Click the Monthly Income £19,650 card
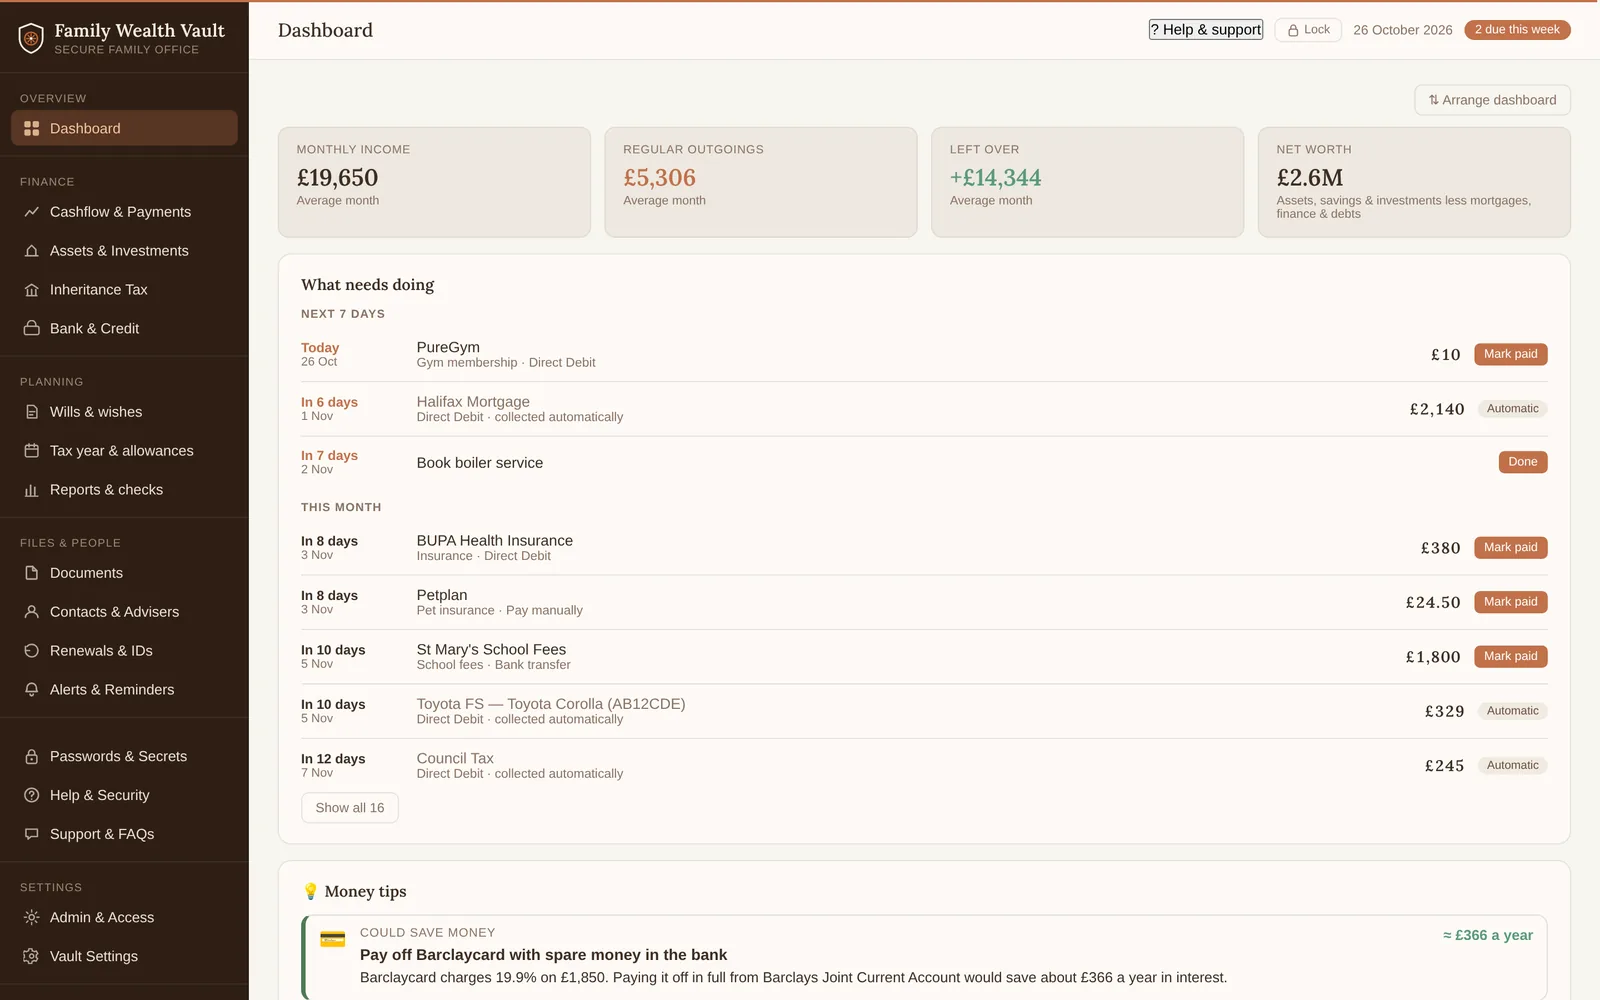The height and width of the screenshot is (1000, 1600). tap(434, 182)
